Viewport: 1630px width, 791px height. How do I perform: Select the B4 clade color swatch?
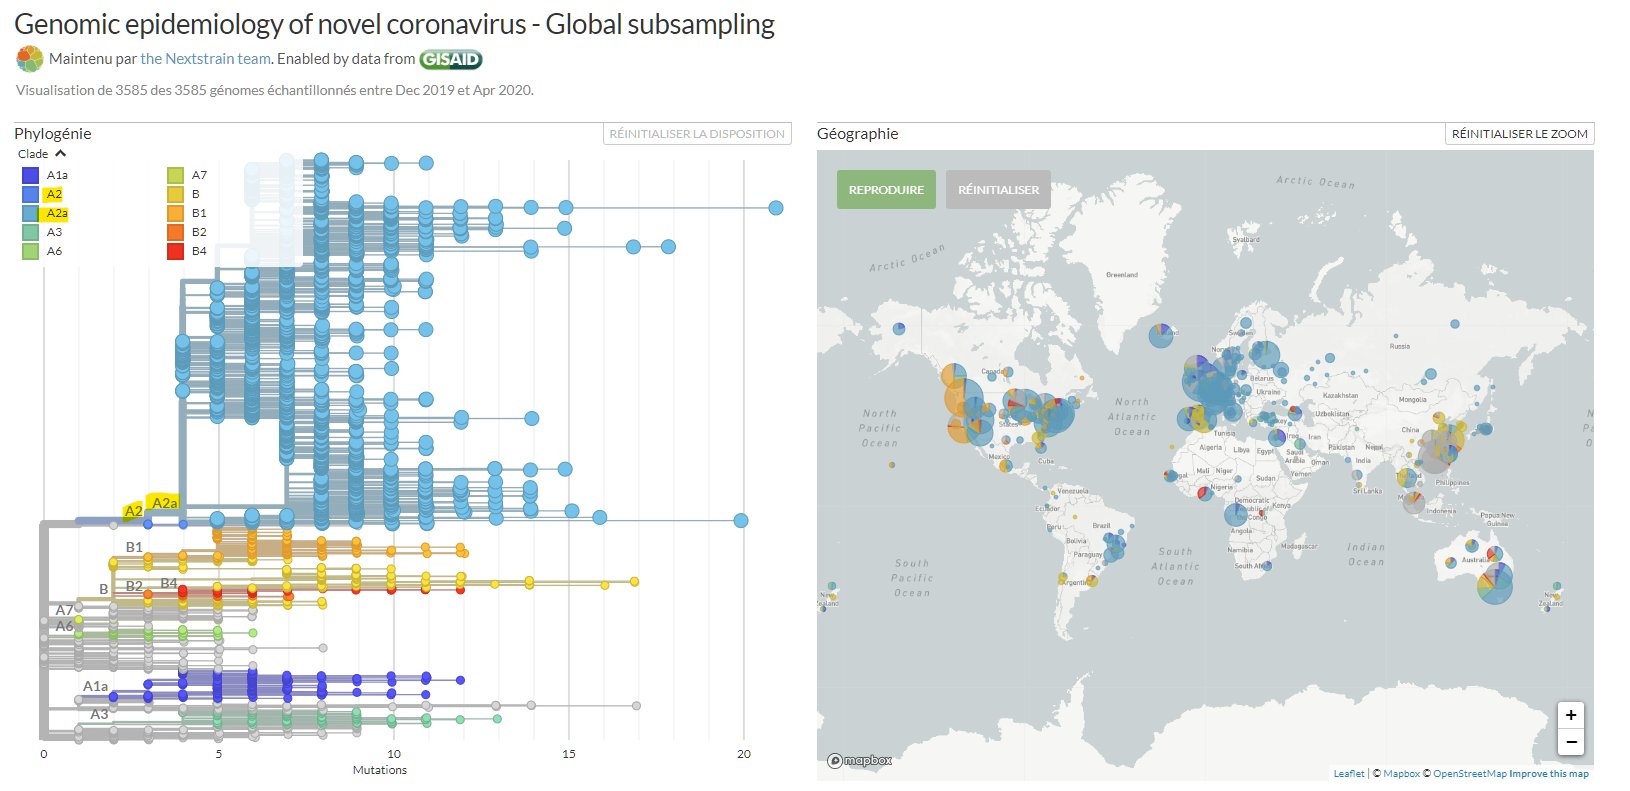pos(176,251)
